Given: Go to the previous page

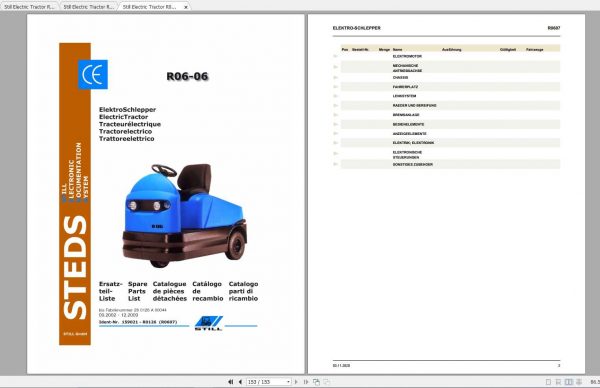Looking at the screenshot, I should coord(240,382).
